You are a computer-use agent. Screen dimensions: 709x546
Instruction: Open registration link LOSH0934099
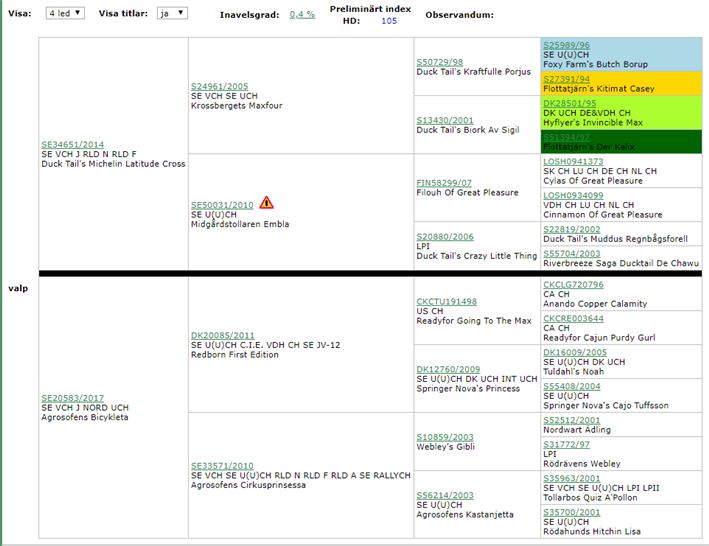click(x=573, y=195)
